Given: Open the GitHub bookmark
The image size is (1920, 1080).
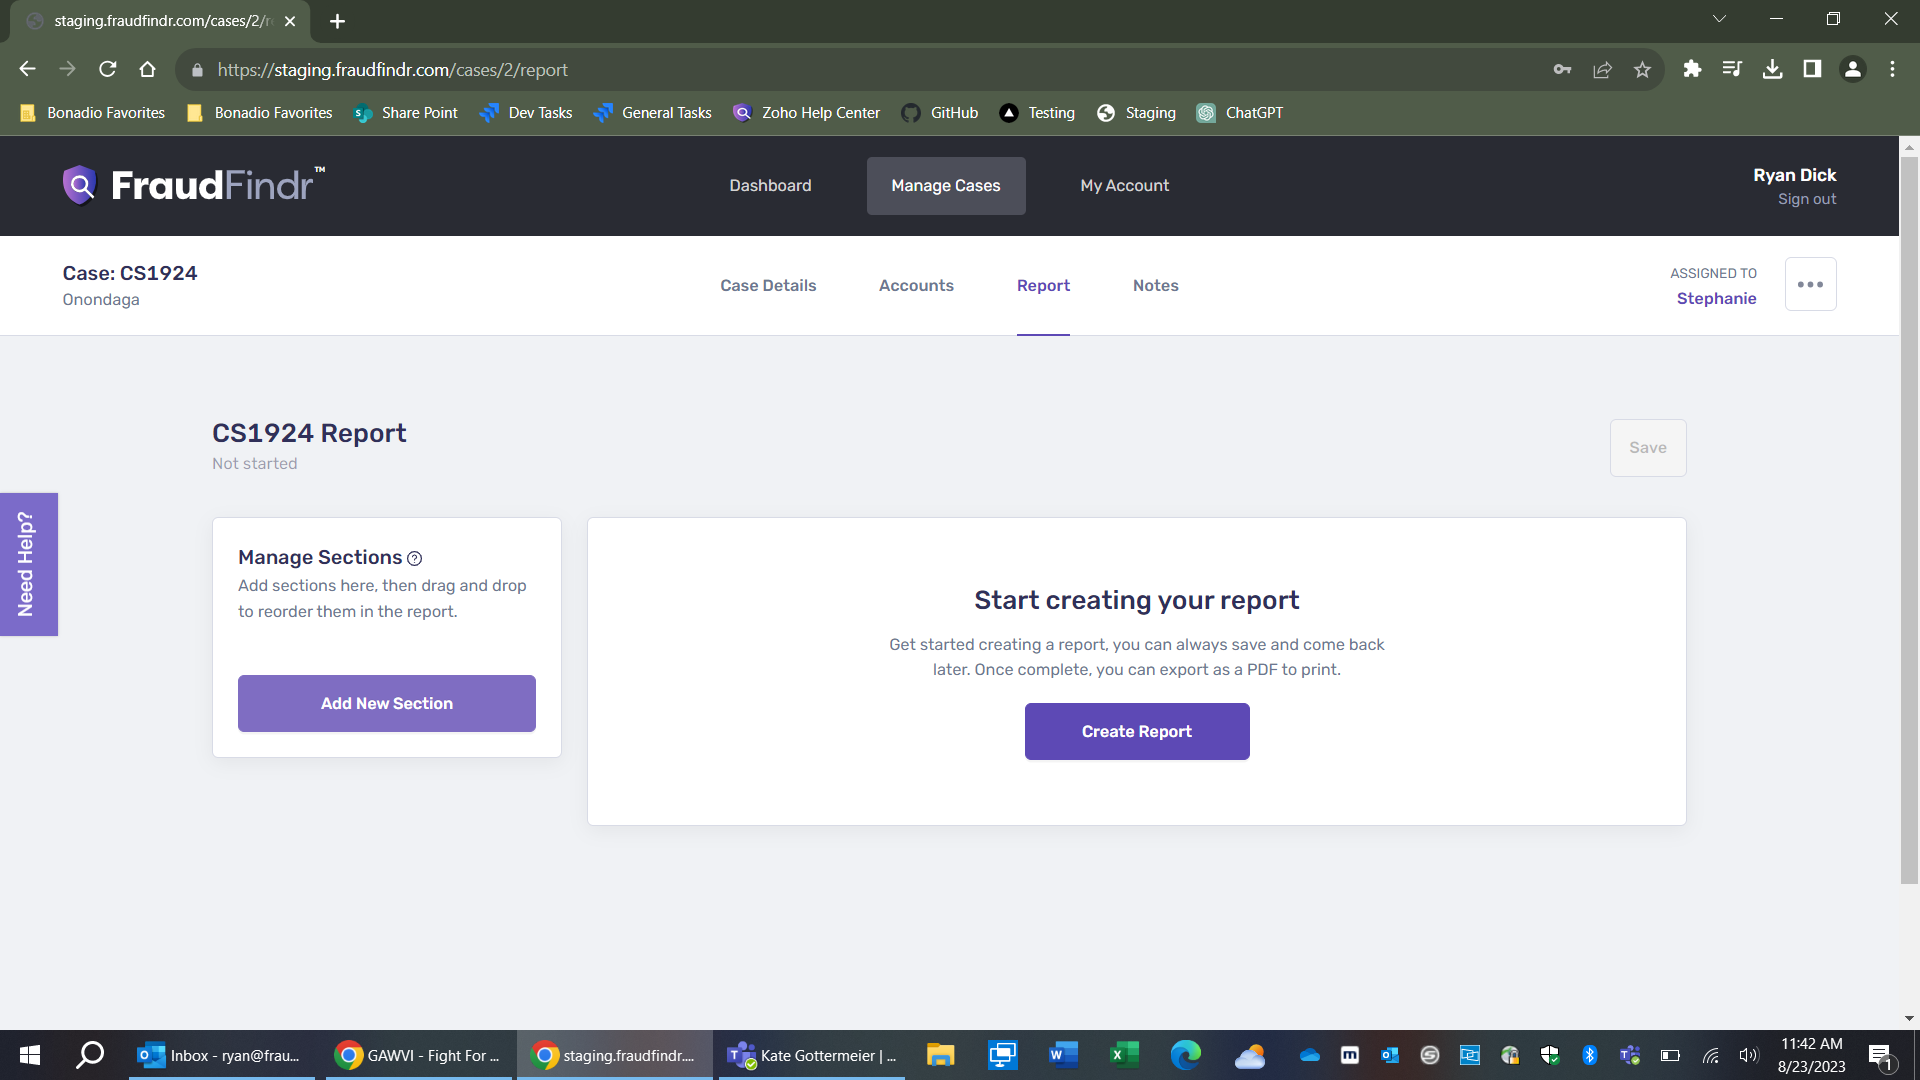Looking at the screenshot, I should 940,113.
